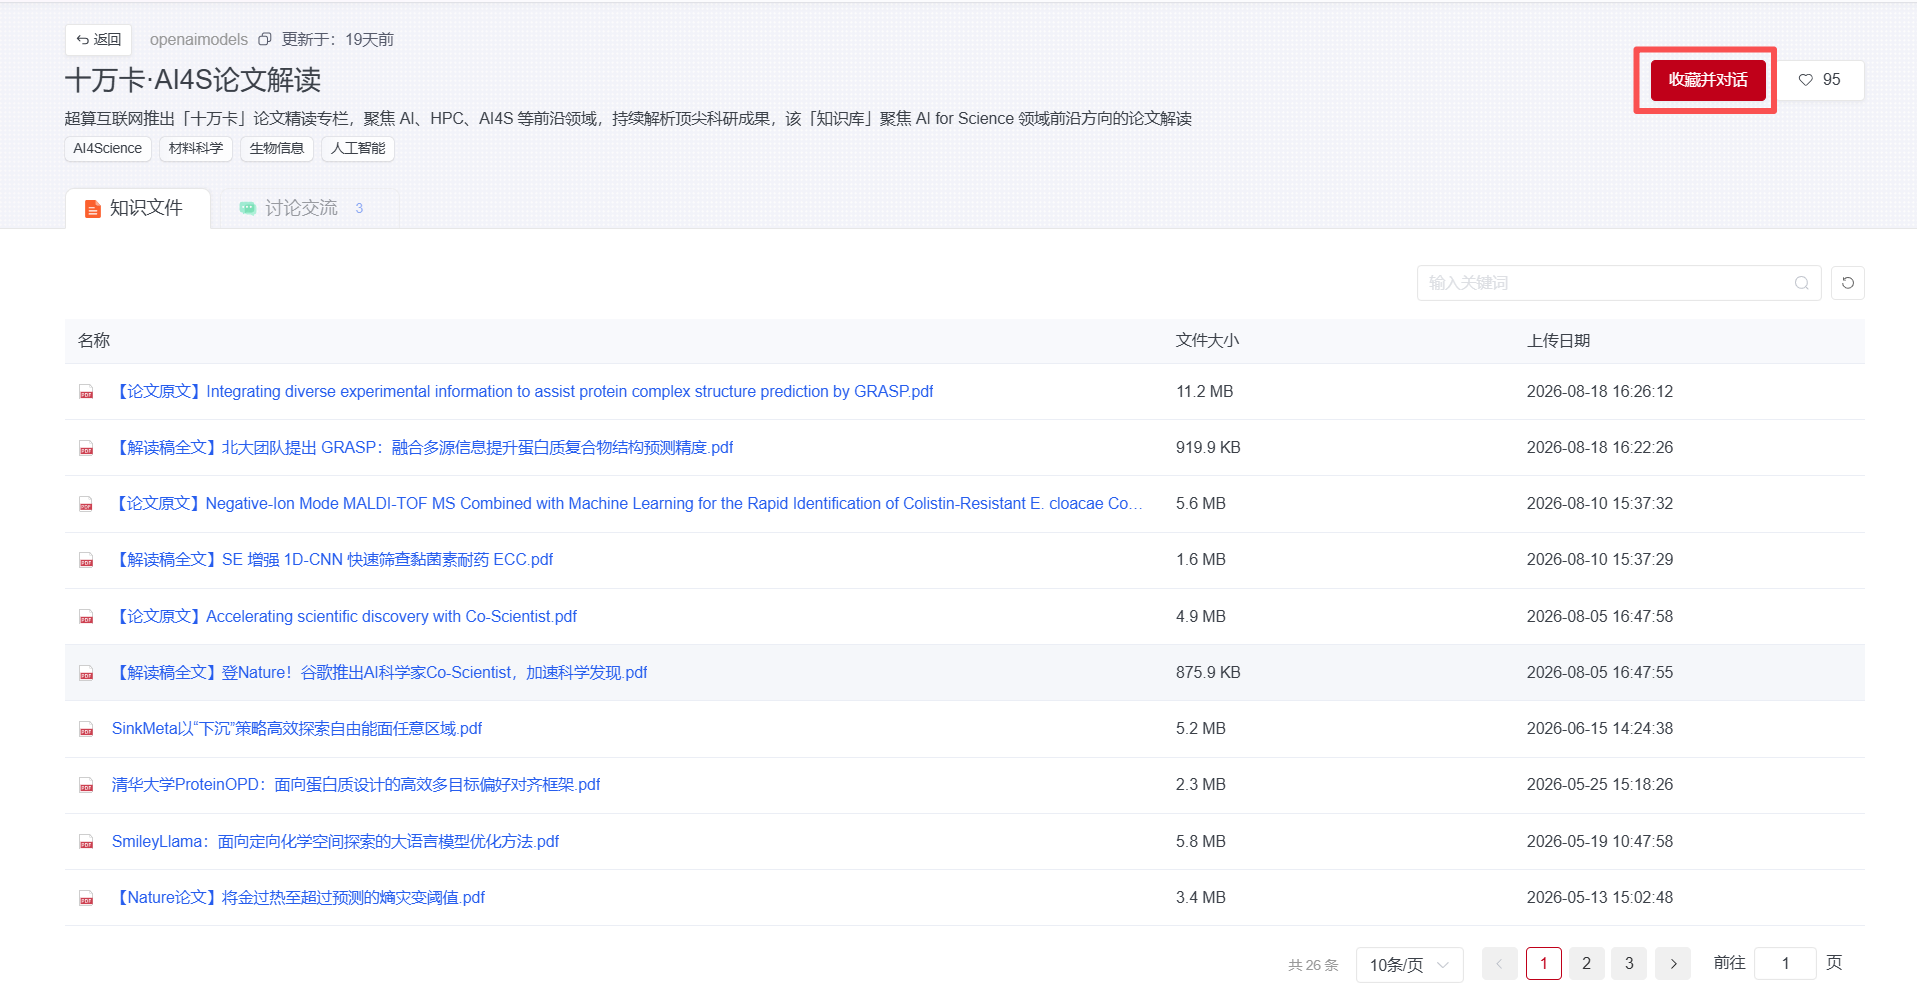
Task: Open the Co-Scientist paper original PDF link
Action: click(x=344, y=616)
